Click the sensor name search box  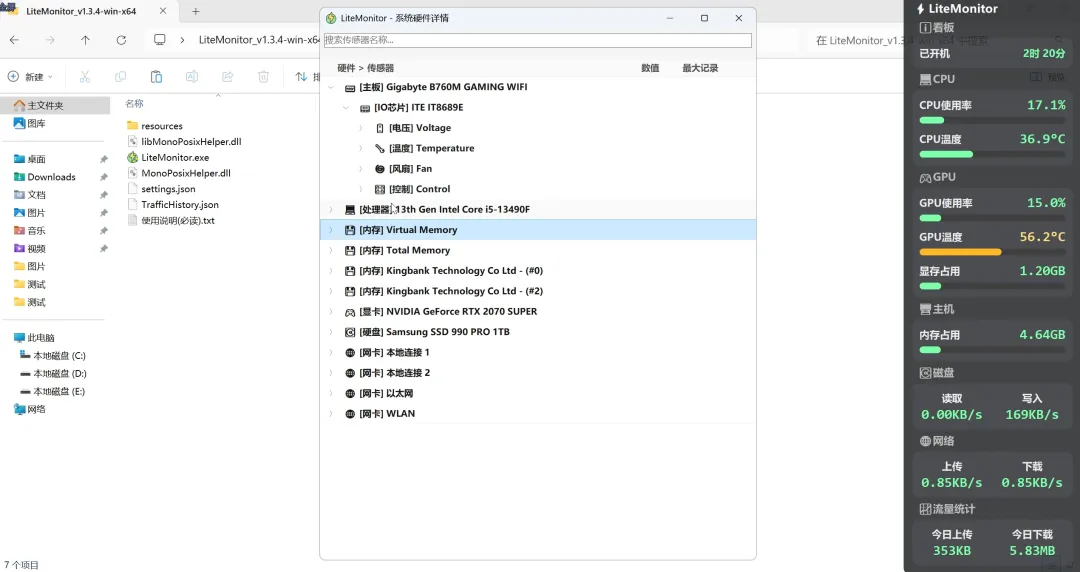tap(537, 40)
